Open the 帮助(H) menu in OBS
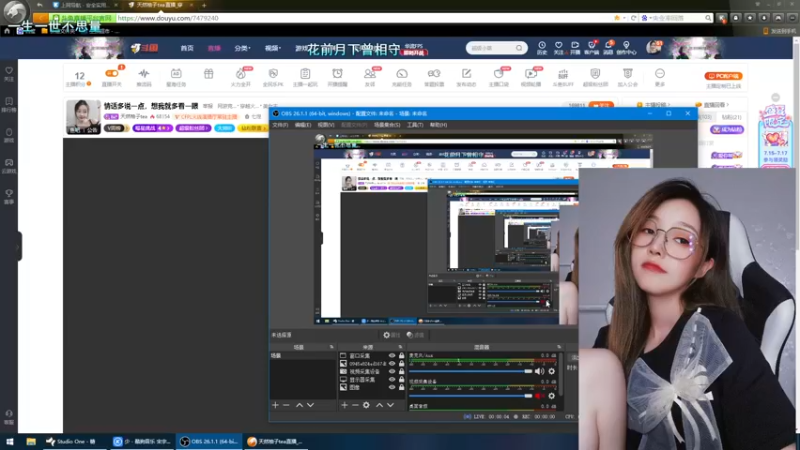 click(x=438, y=125)
